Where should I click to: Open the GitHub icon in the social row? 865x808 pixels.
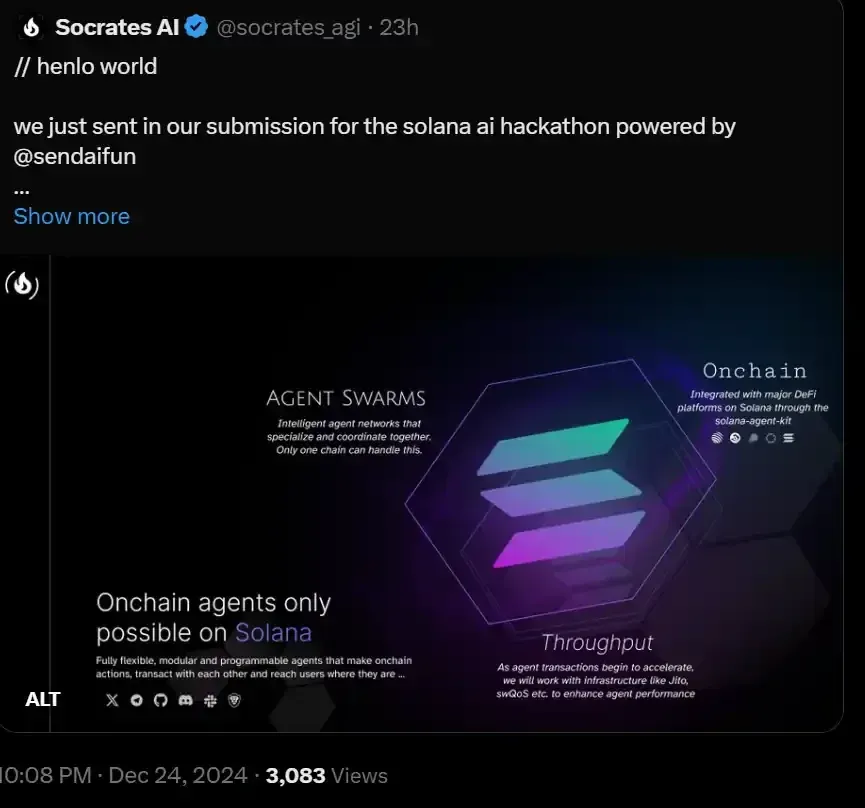tap(160, 700)
